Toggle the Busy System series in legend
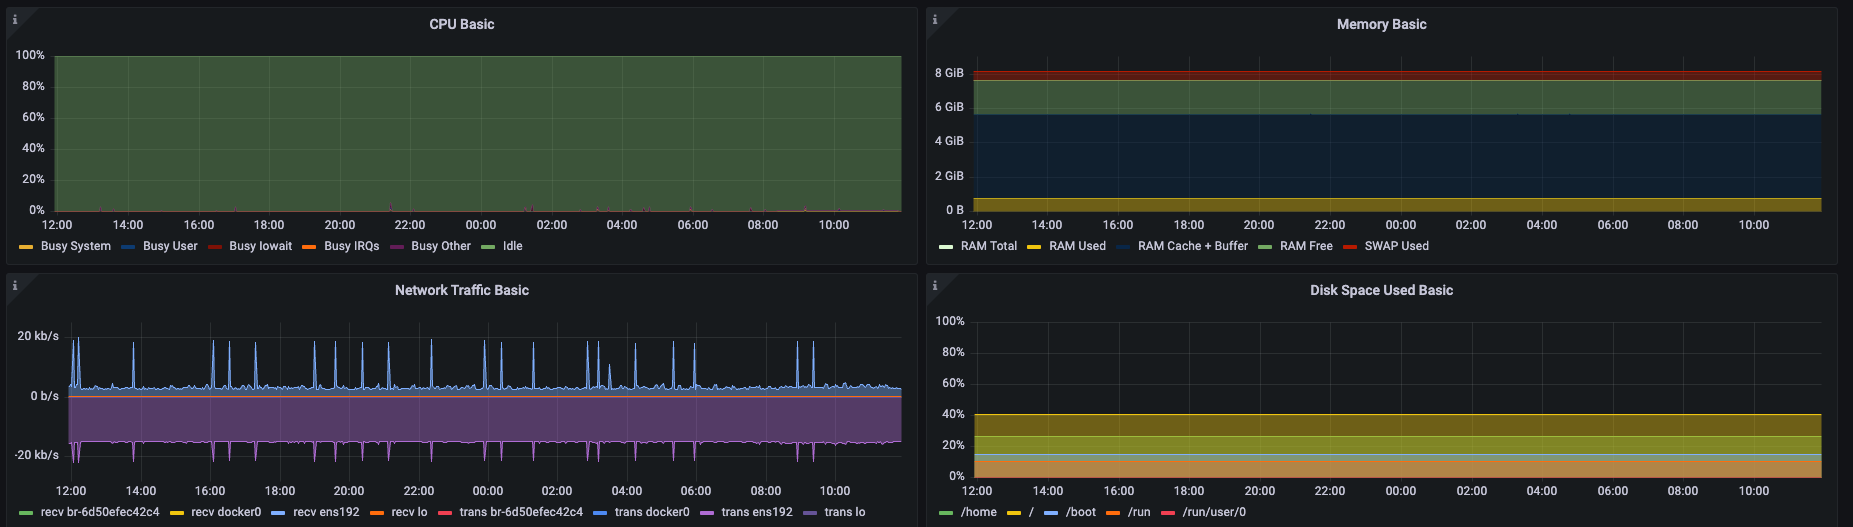 [x=75, y=246]
